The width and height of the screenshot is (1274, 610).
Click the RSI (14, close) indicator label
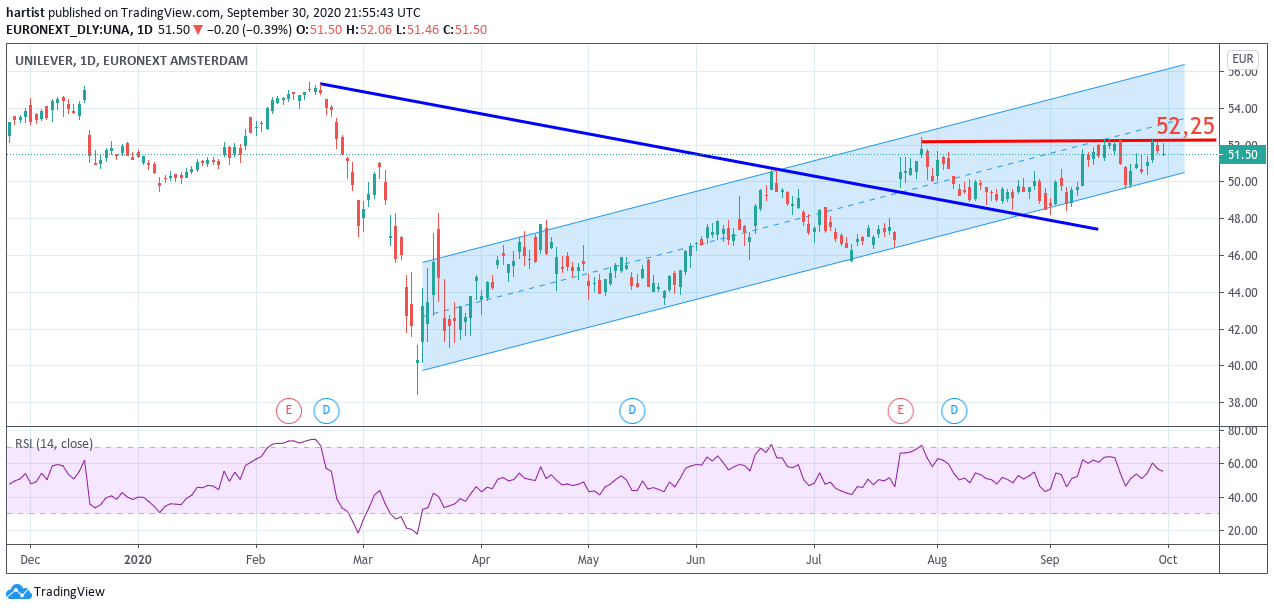tap(55, 444)
